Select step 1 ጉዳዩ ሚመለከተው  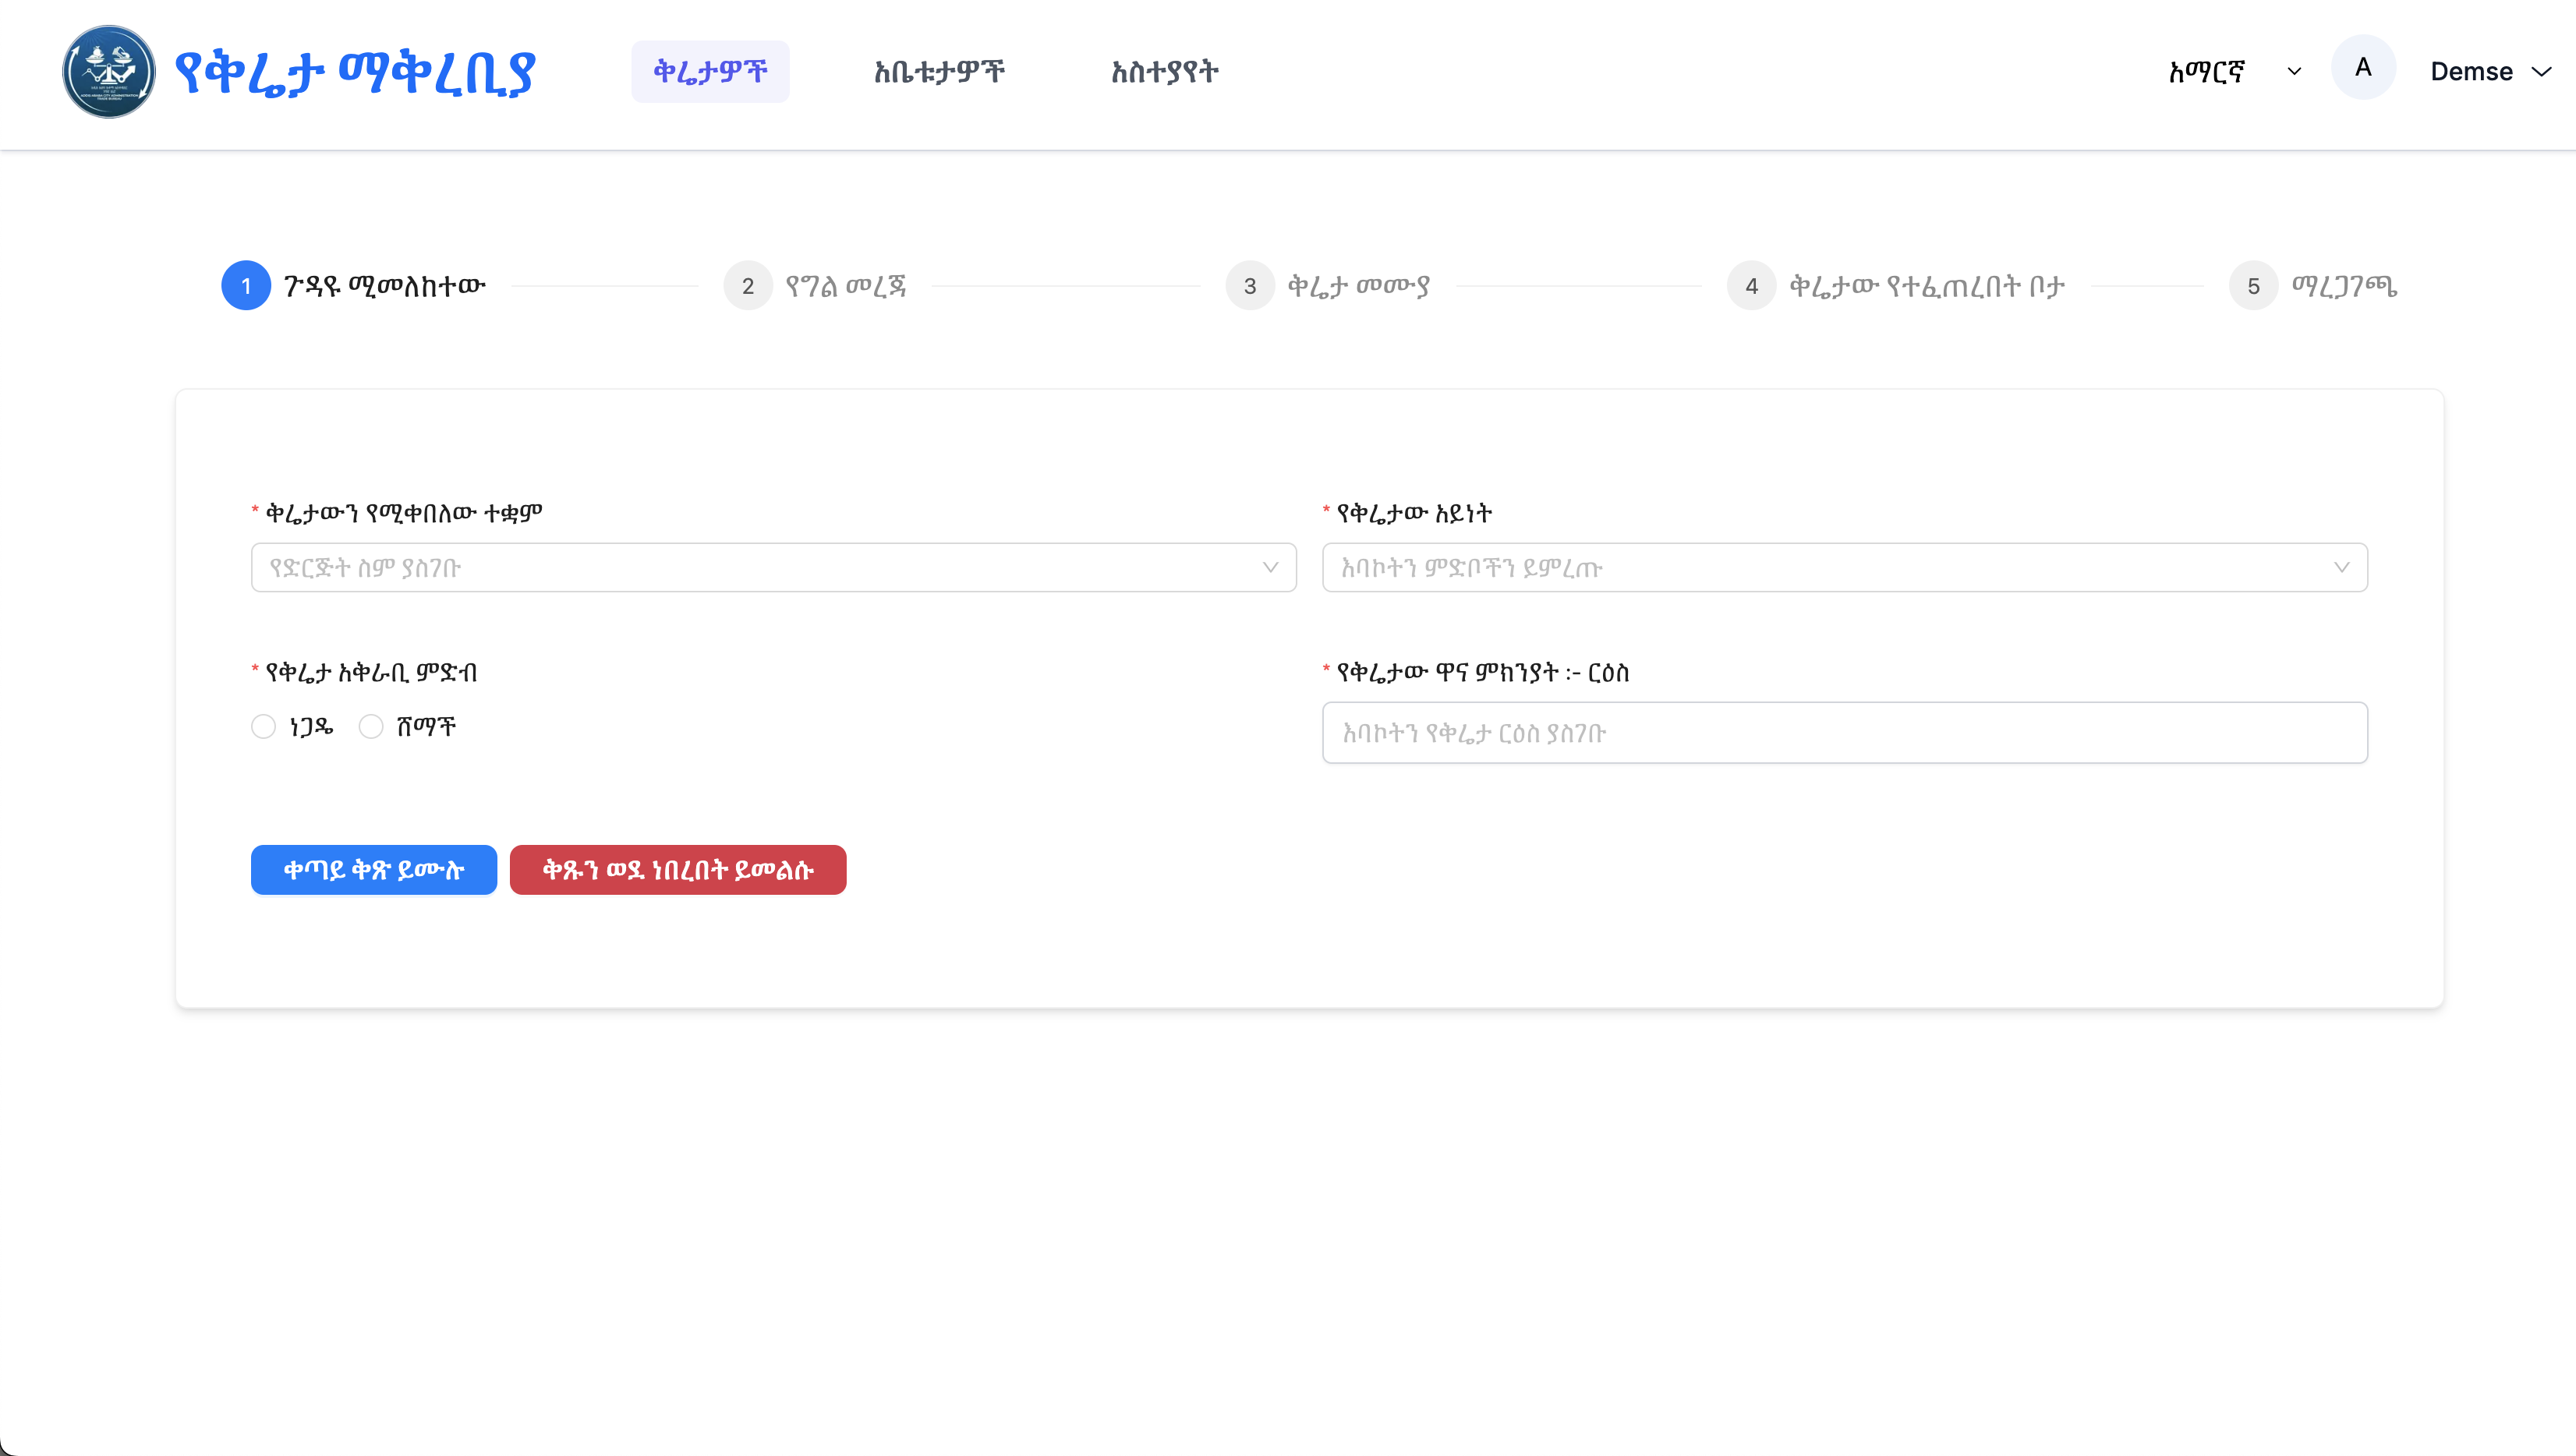pos(353,286)
